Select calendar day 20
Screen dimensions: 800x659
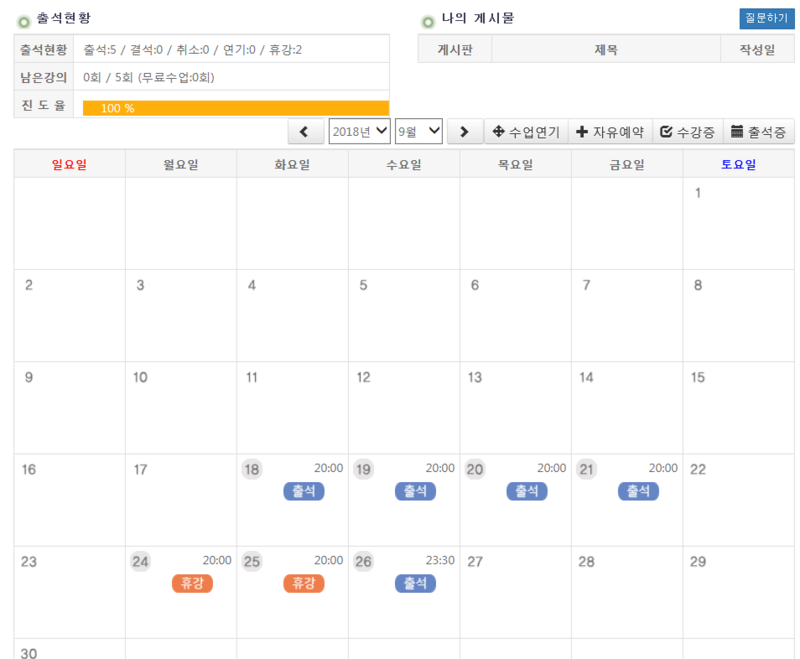[474, 469]
